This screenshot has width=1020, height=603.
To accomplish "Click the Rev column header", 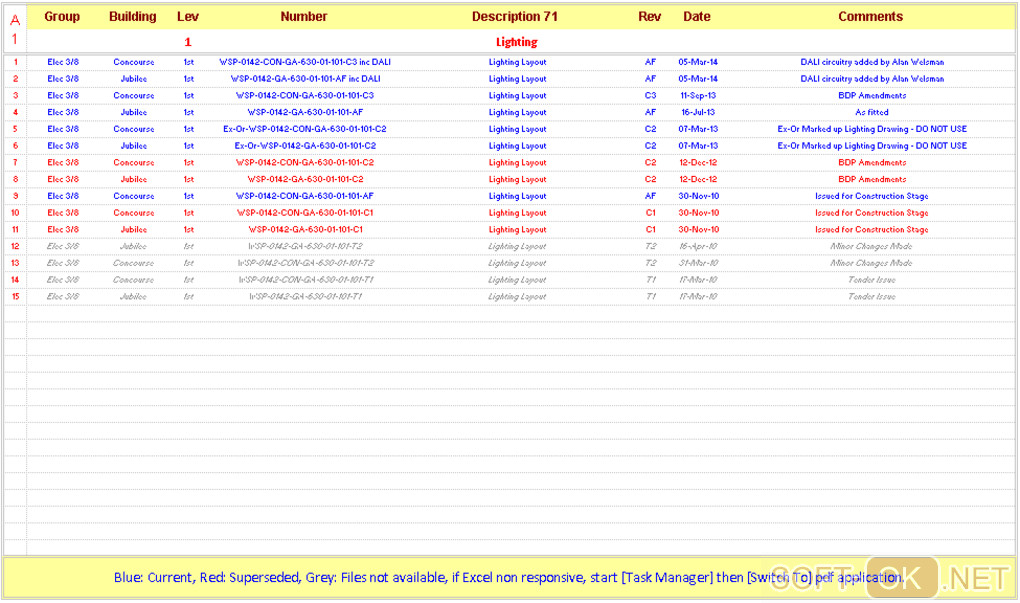I will (x=649, y=17).
